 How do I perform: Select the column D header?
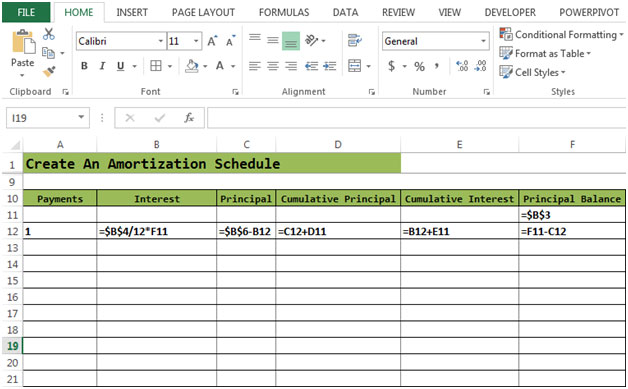[338, 144]
